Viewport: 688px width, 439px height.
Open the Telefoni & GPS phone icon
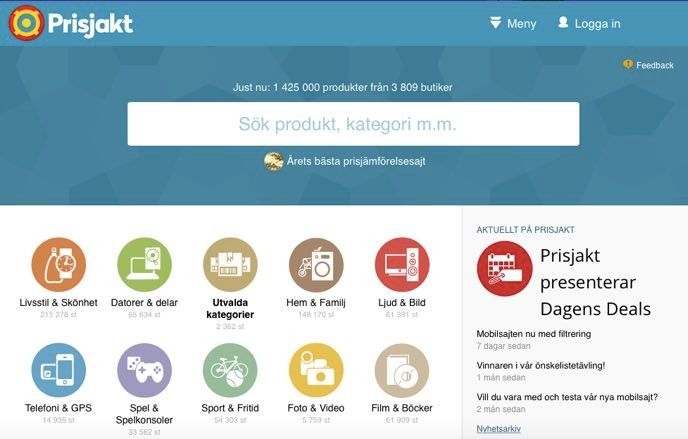click(58, 371)
